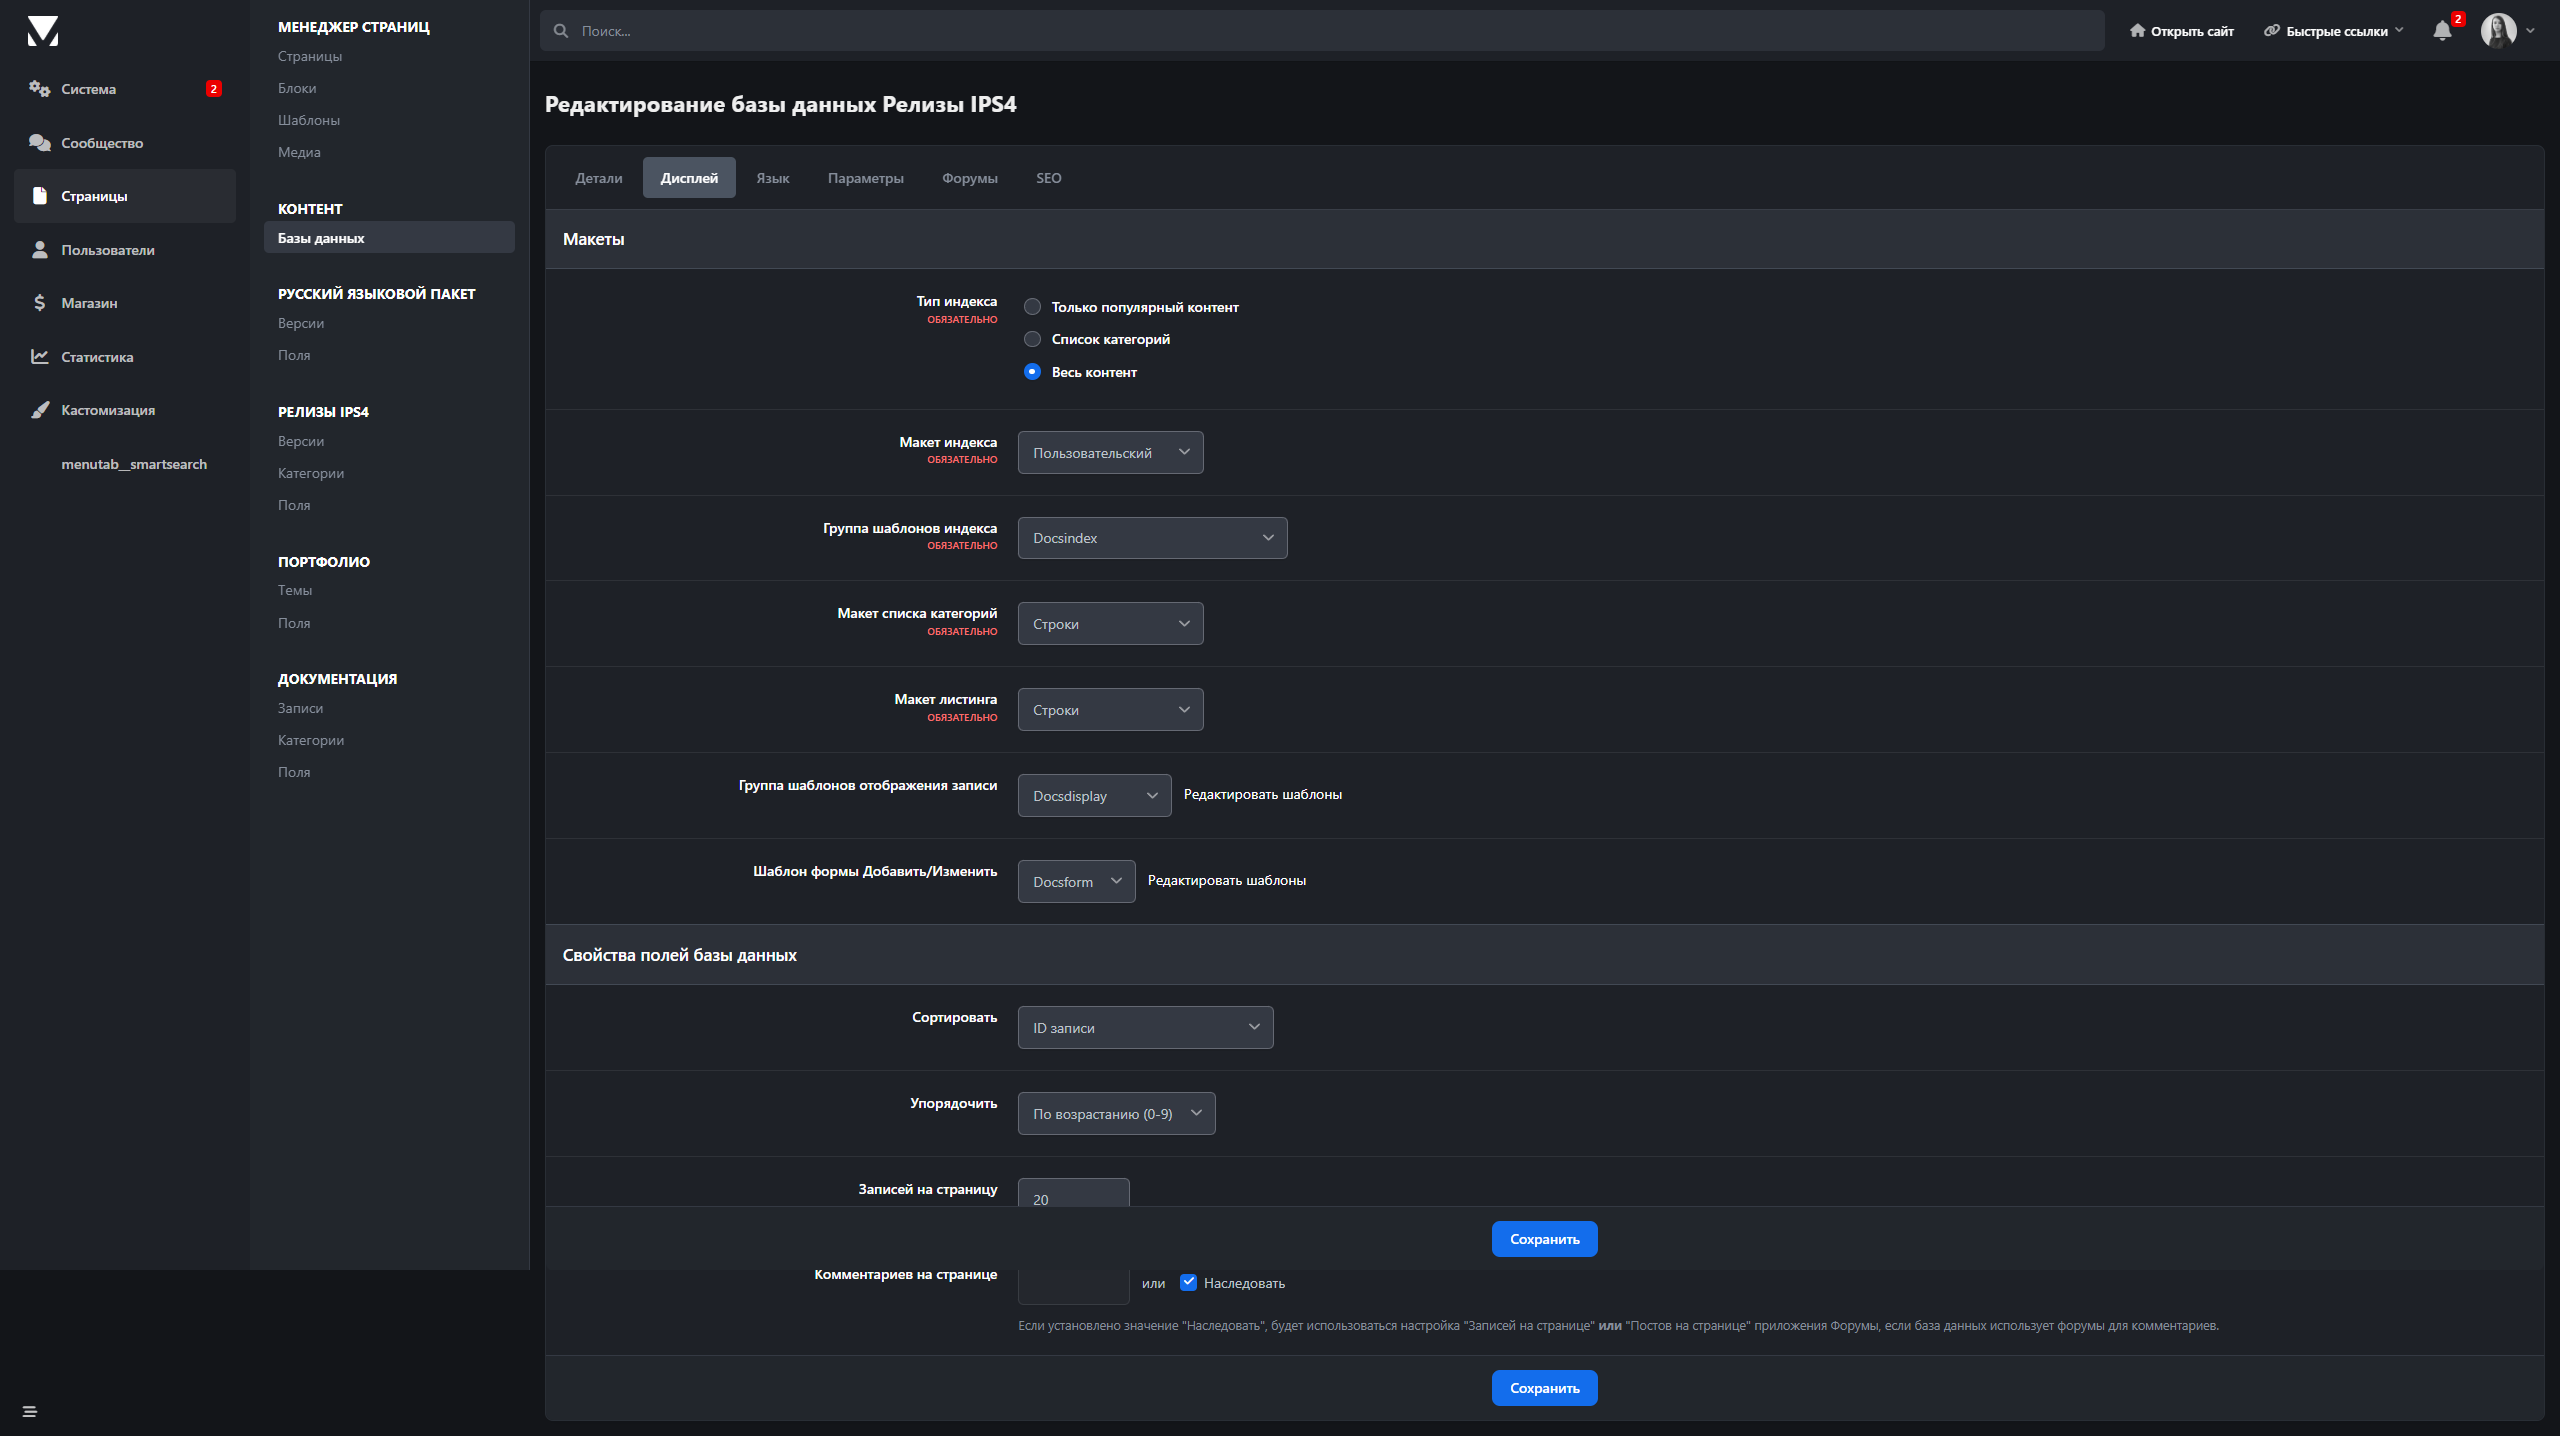
Task: Click the Поиск search field
Action: (1320, 31)
